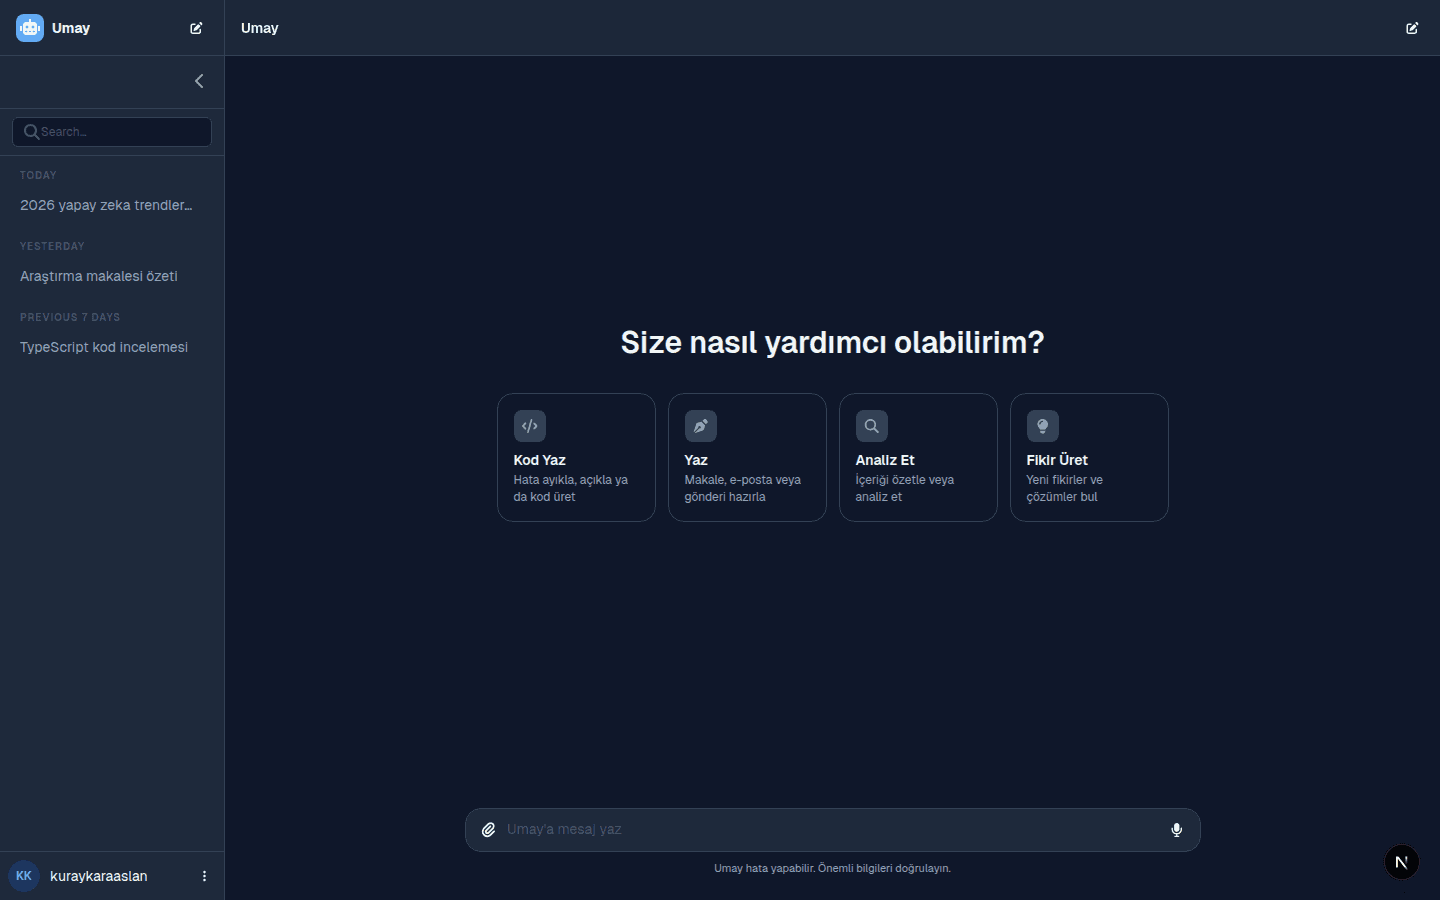Click the magnifier icon on Analiz Et card
Viewport: 1440px width, 900px height.
click(872, 426)
